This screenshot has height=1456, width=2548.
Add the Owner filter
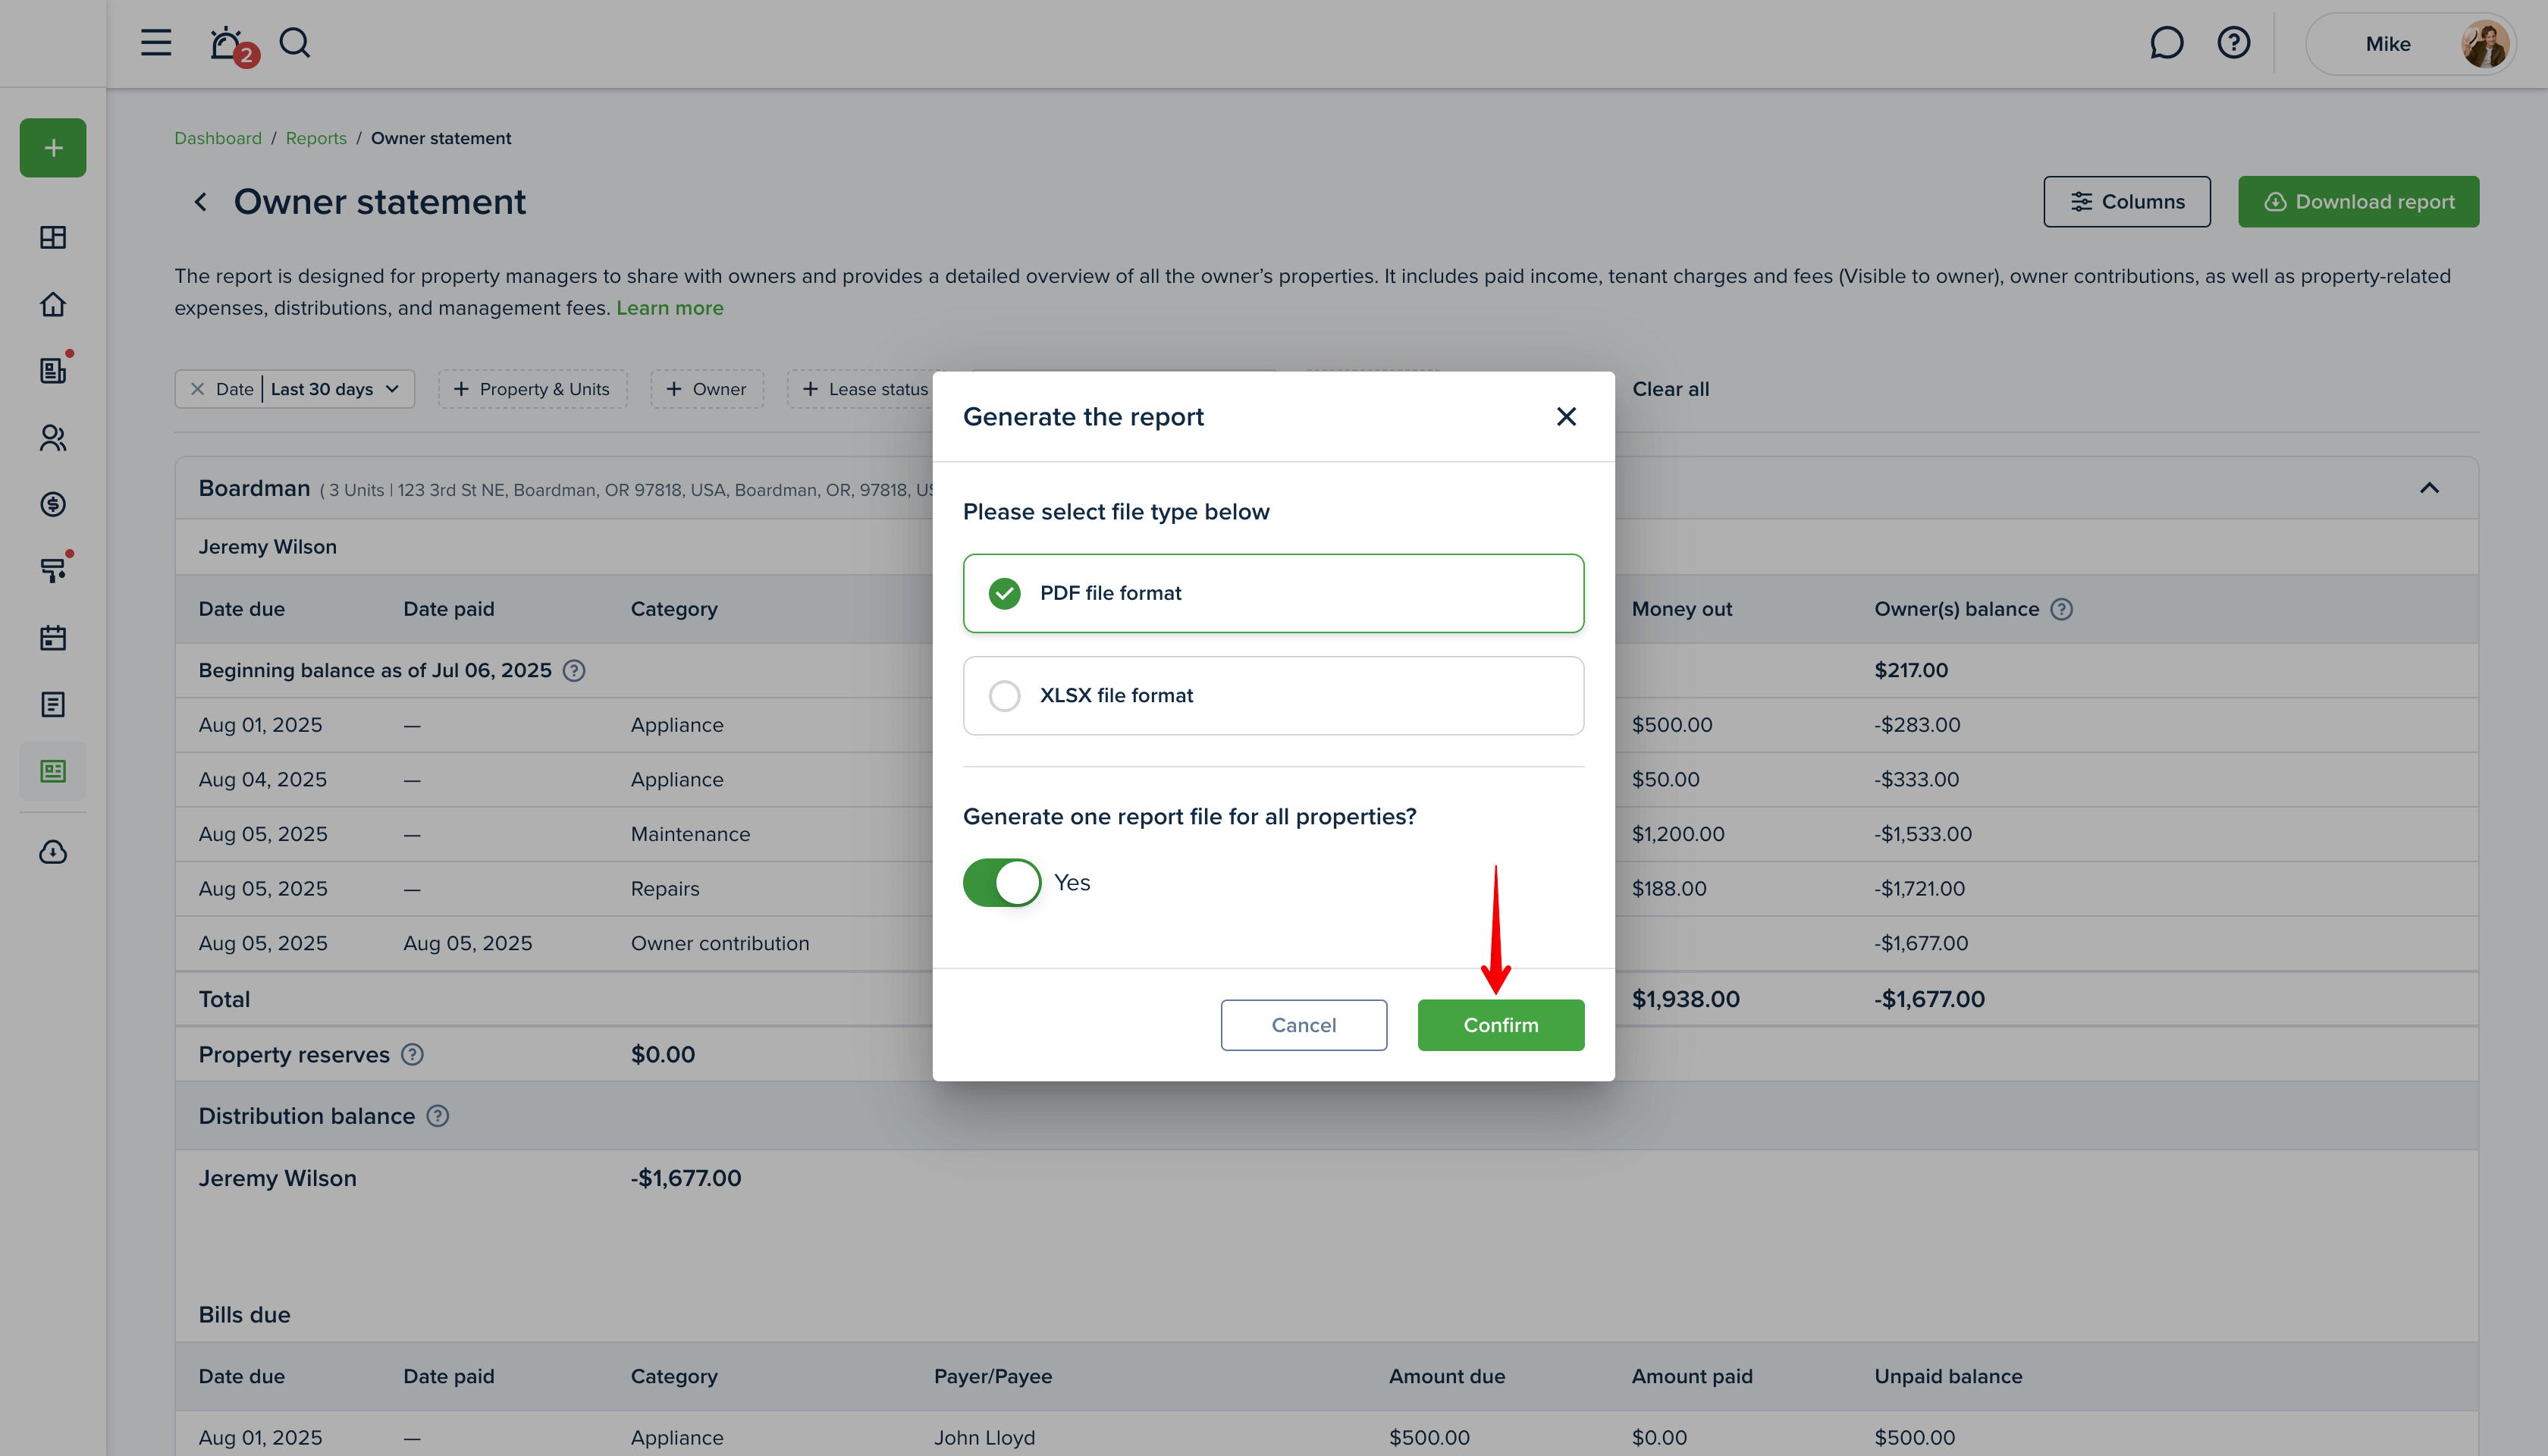pos(706,389)
